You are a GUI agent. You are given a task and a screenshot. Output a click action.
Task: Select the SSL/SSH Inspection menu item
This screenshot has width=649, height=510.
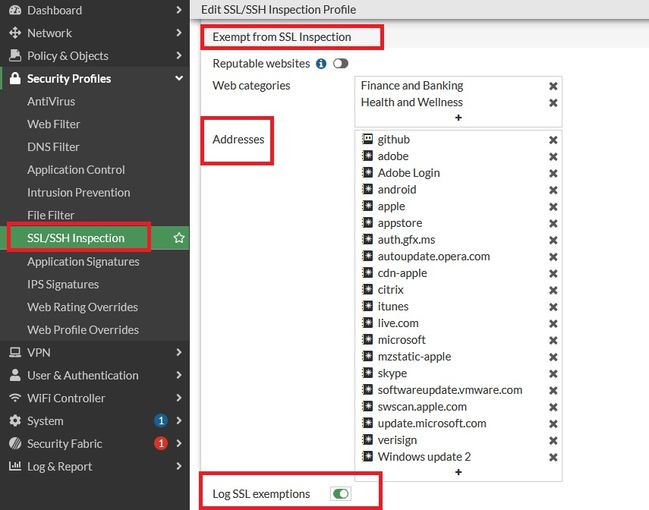click(76, 238)
